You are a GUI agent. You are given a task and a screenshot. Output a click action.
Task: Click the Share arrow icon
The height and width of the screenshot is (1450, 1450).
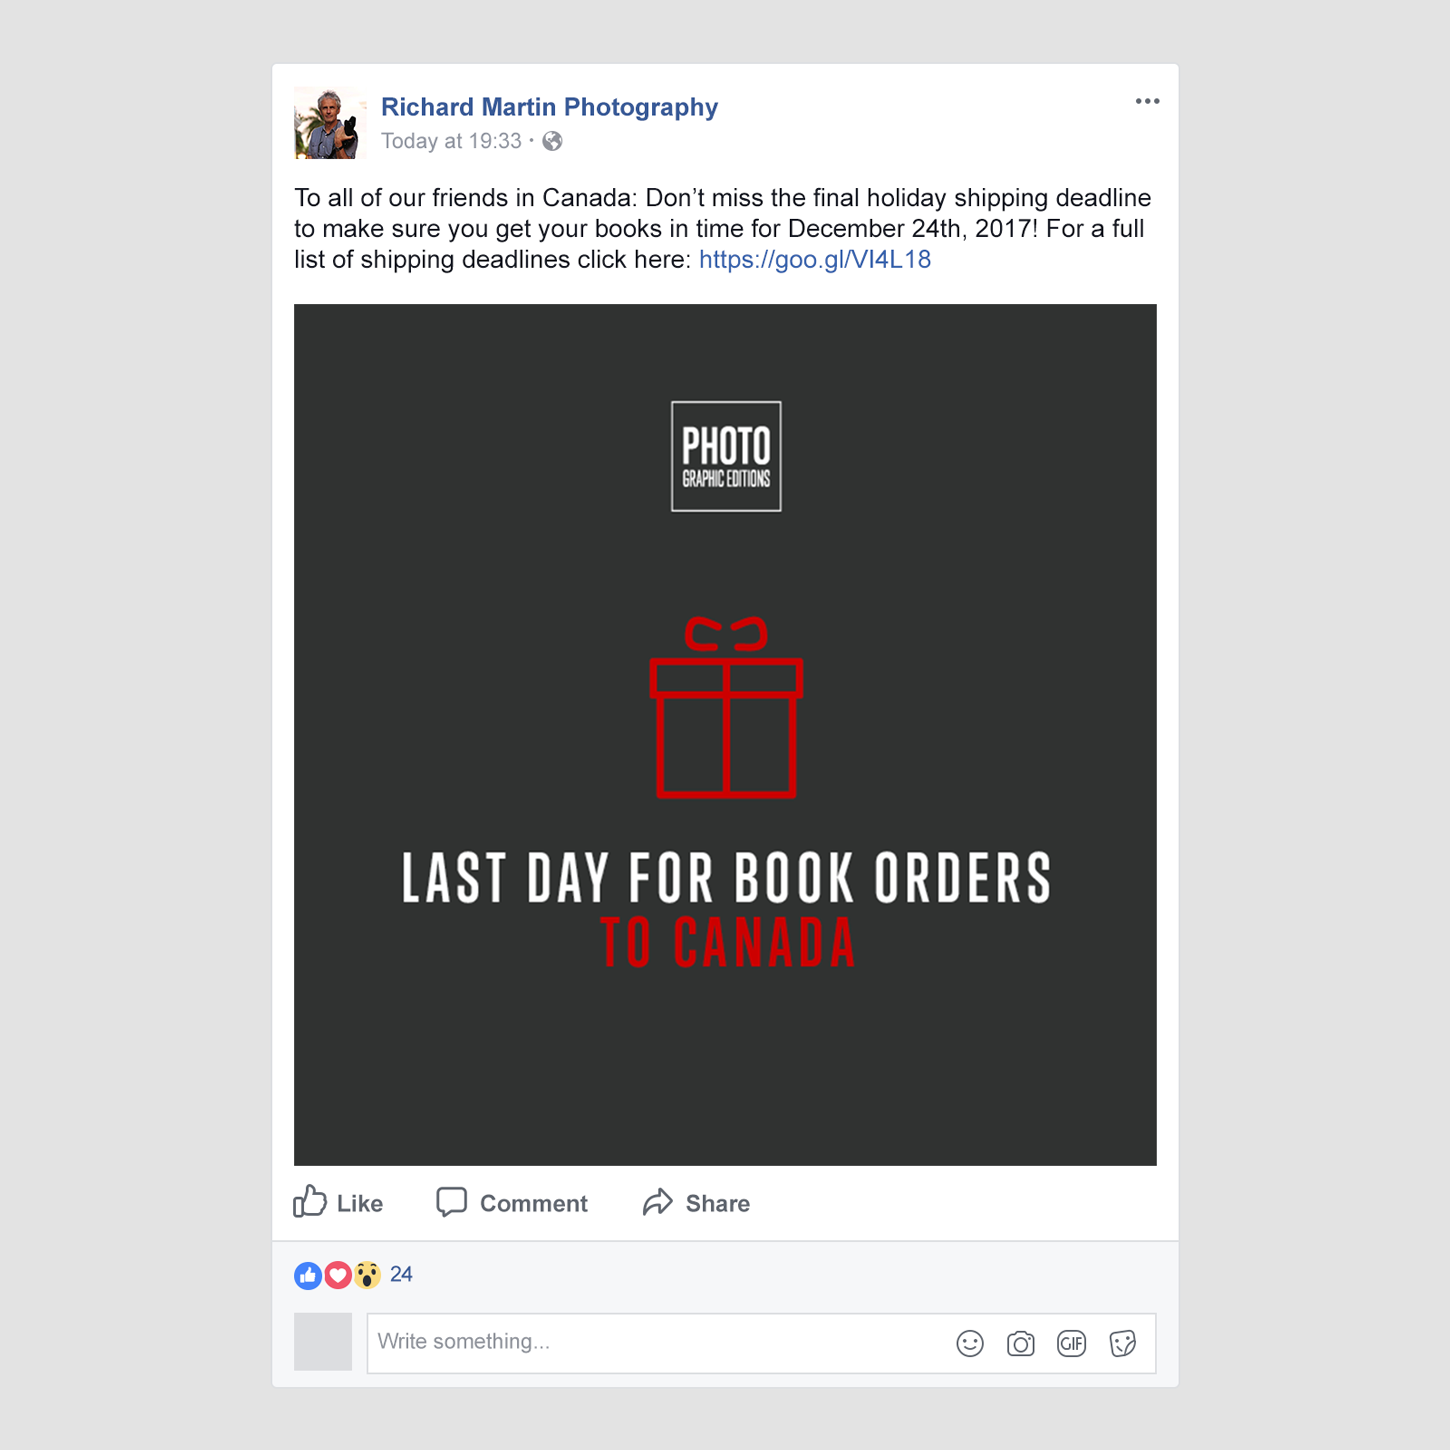[x=657, y=1202]
